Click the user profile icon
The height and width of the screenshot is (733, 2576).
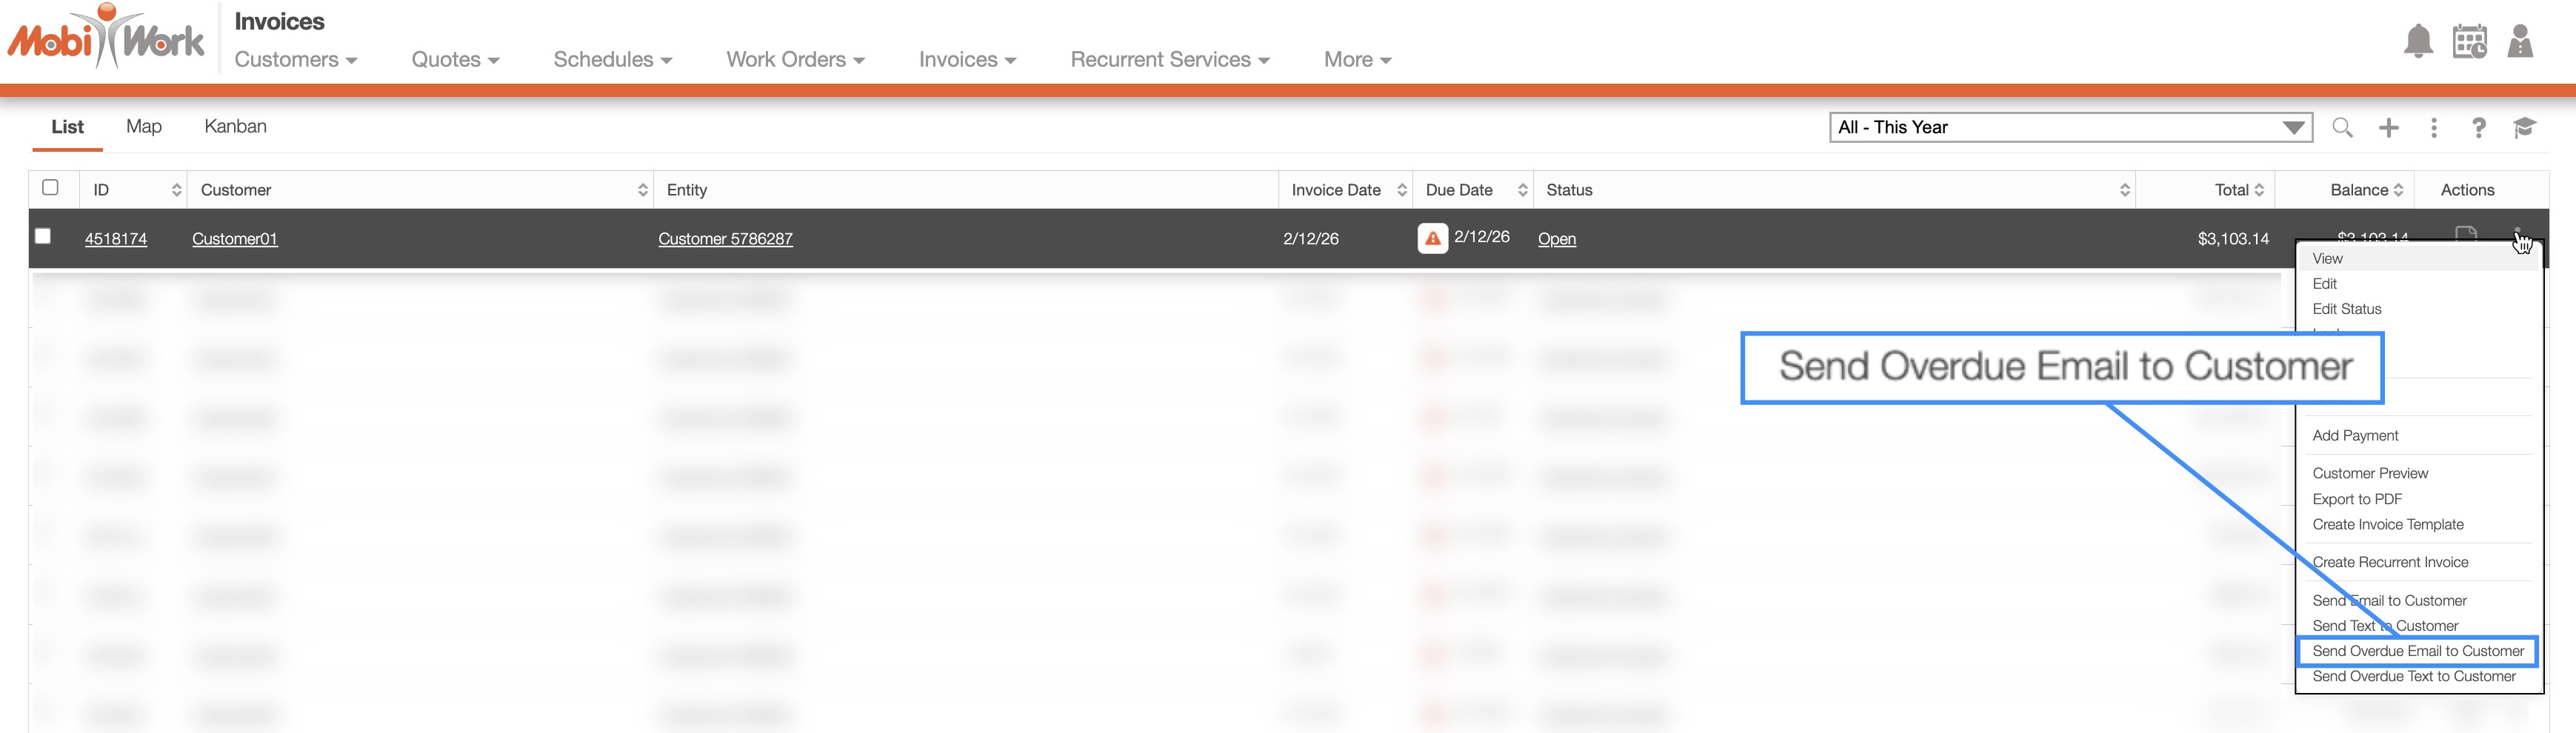tap(2520, 42)
